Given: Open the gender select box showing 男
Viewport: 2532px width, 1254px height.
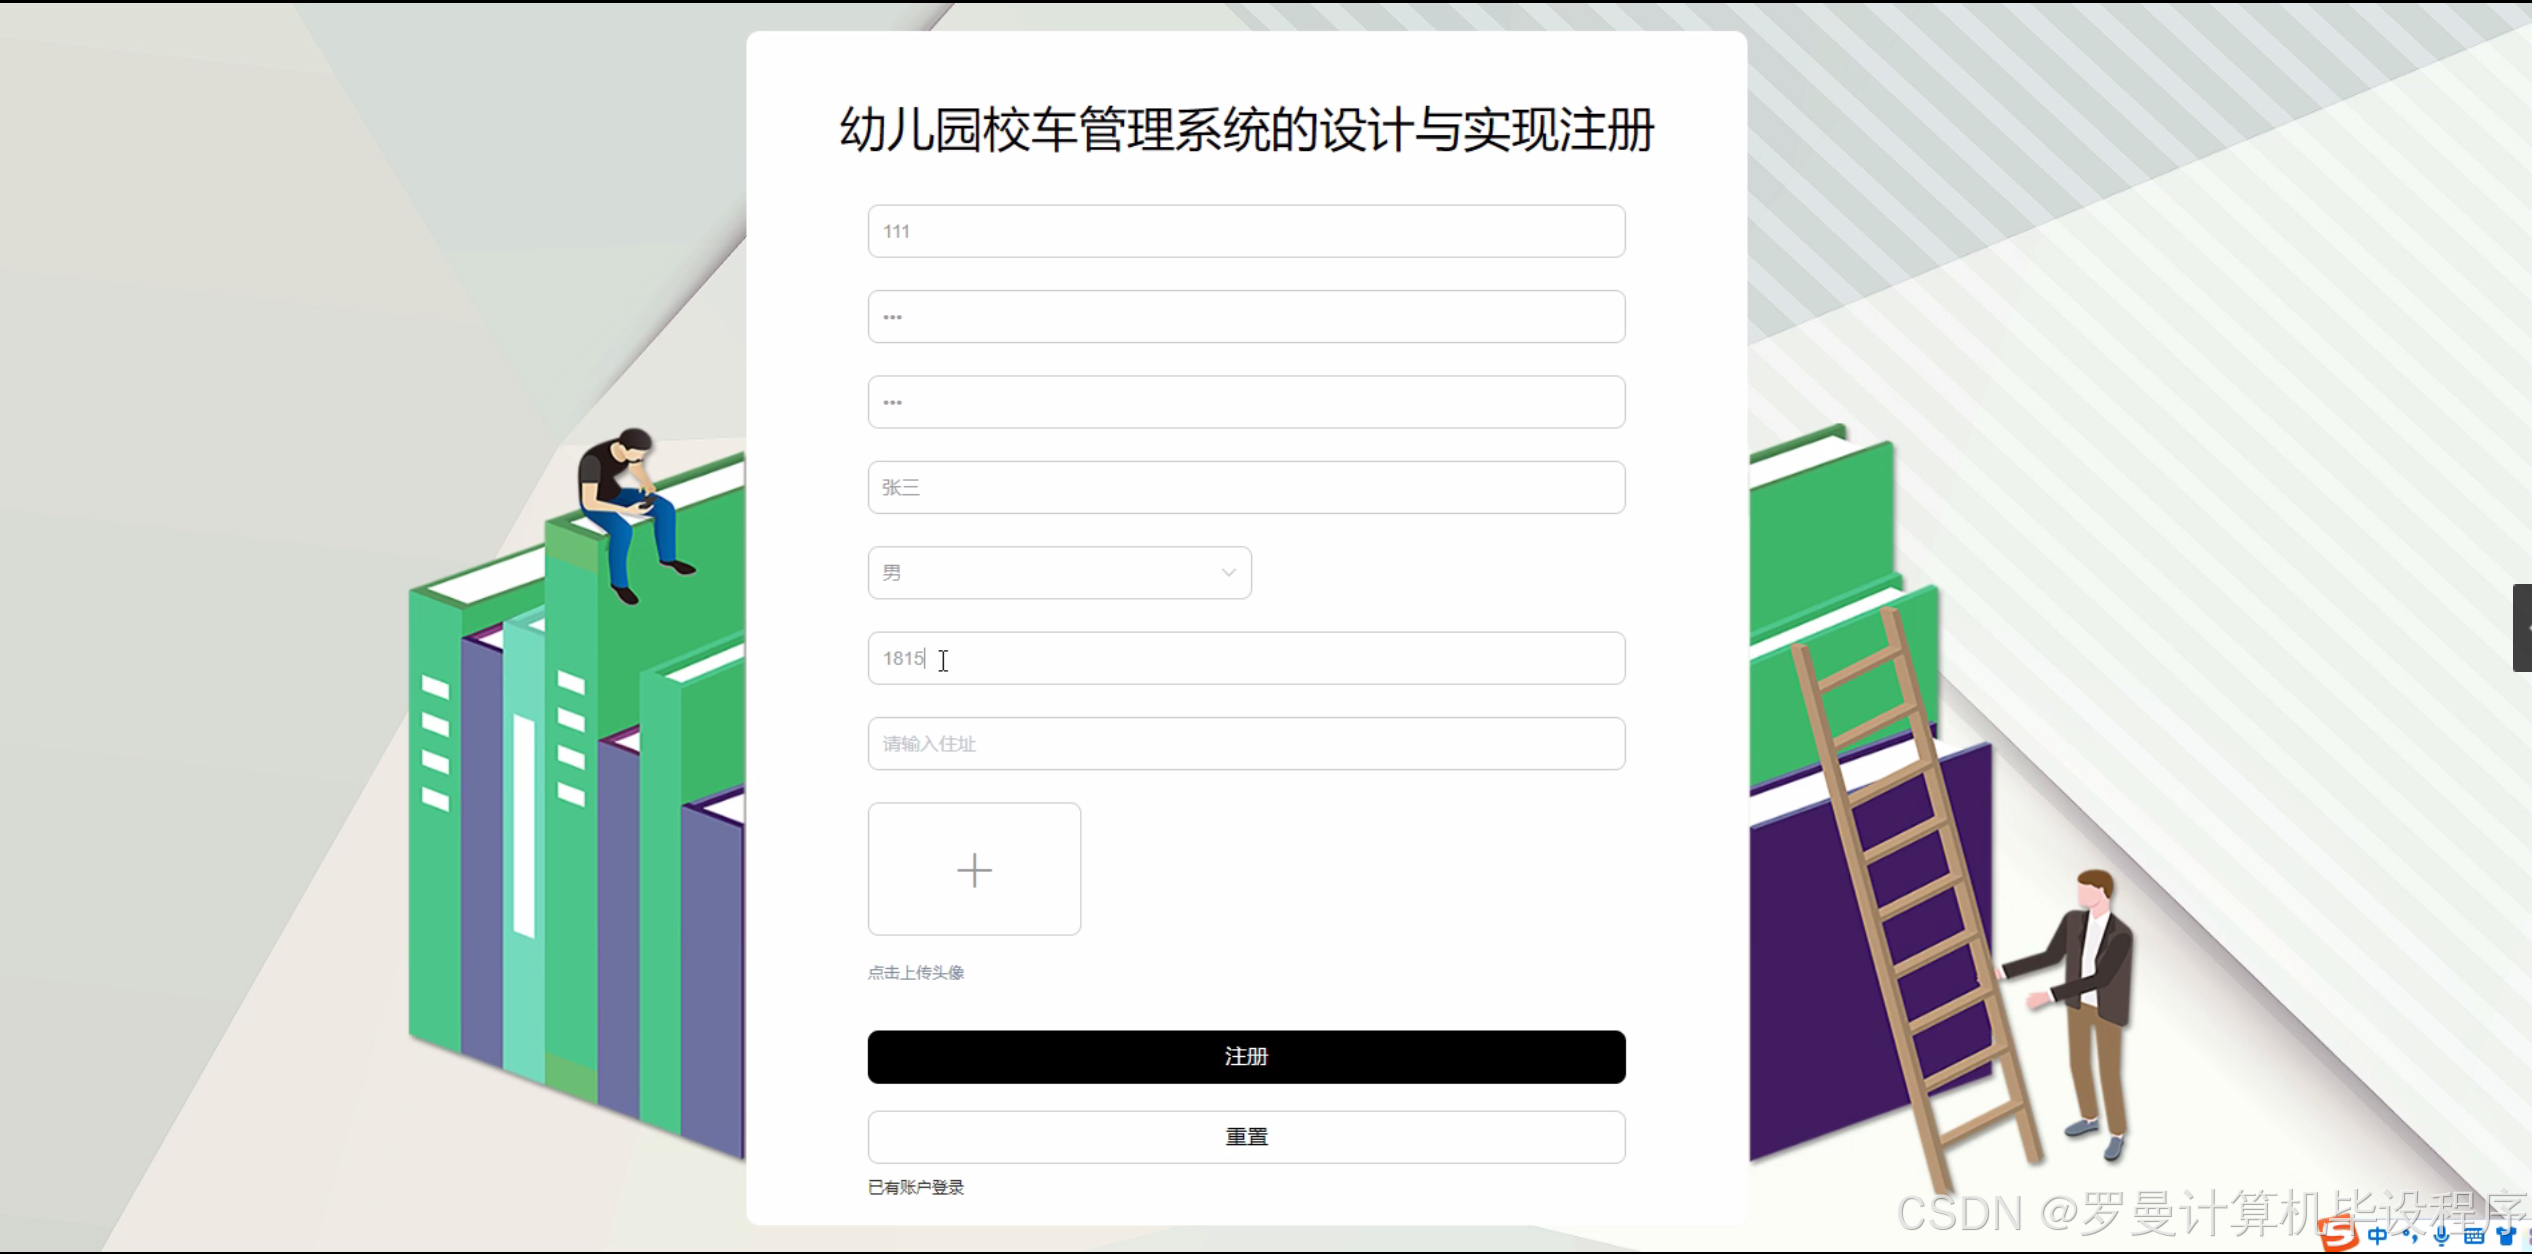Looking at the screenshot, I should 1059,573.
